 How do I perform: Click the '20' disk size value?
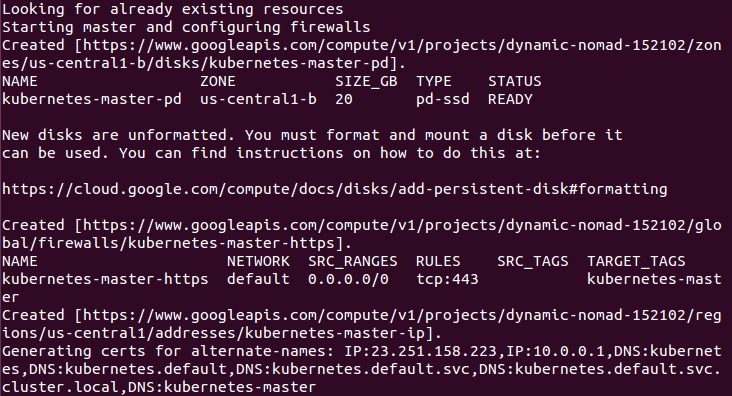coord(344,99)
